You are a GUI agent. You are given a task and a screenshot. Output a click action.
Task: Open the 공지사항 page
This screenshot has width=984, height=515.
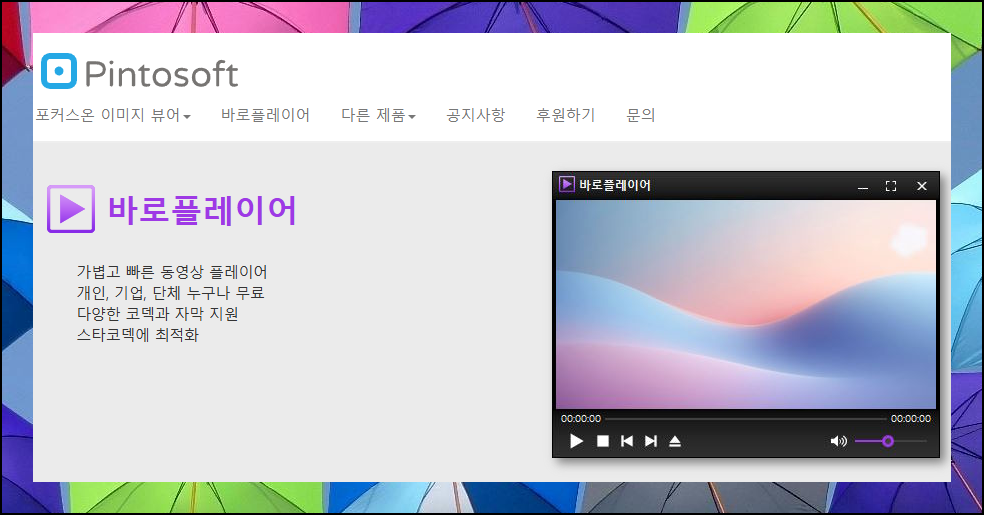tap(476, 115)
